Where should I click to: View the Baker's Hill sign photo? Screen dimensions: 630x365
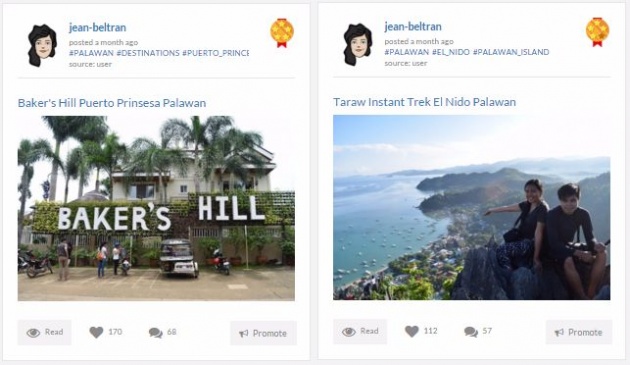pos(156,208)
